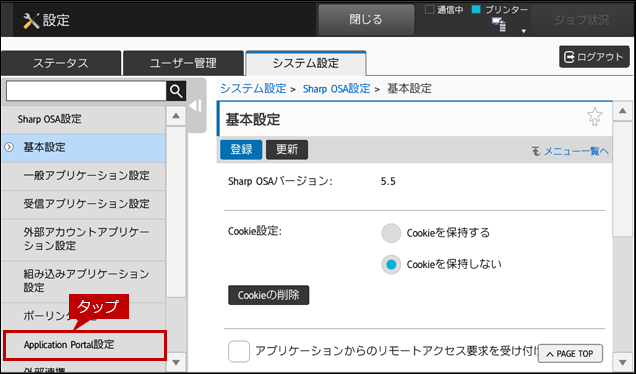Click Sharp OSA設定 sidebar heading
Viewport: 636px width, 374px height.
point(83,119)
